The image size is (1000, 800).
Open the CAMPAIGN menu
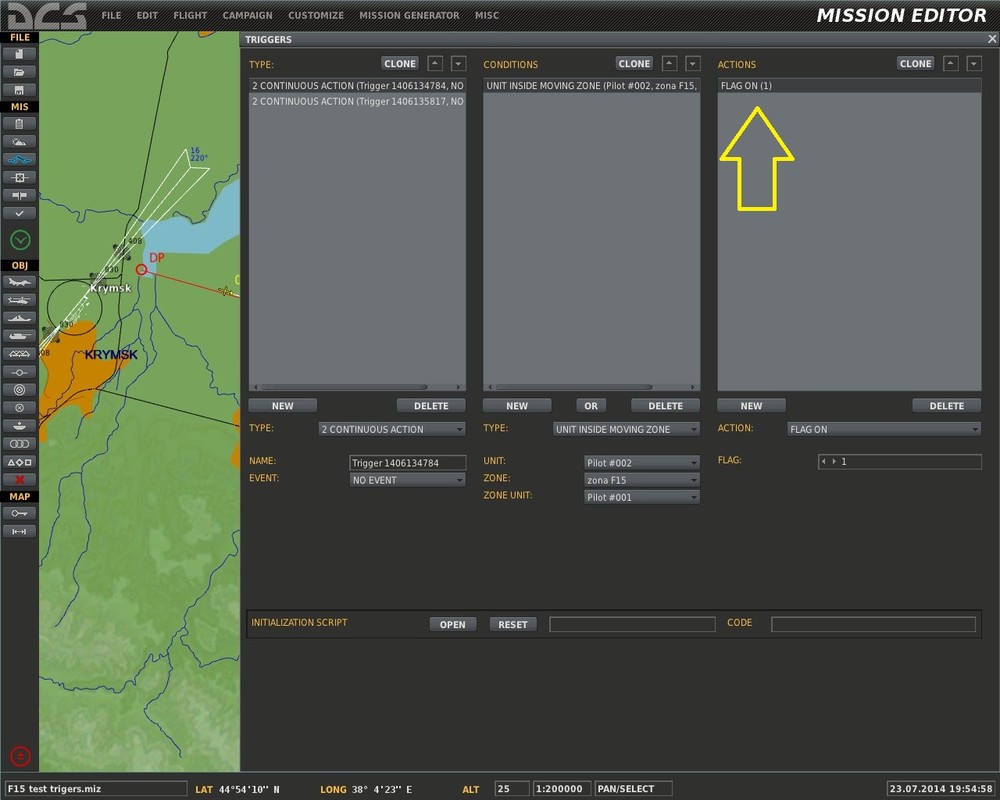tap(247, 16)
